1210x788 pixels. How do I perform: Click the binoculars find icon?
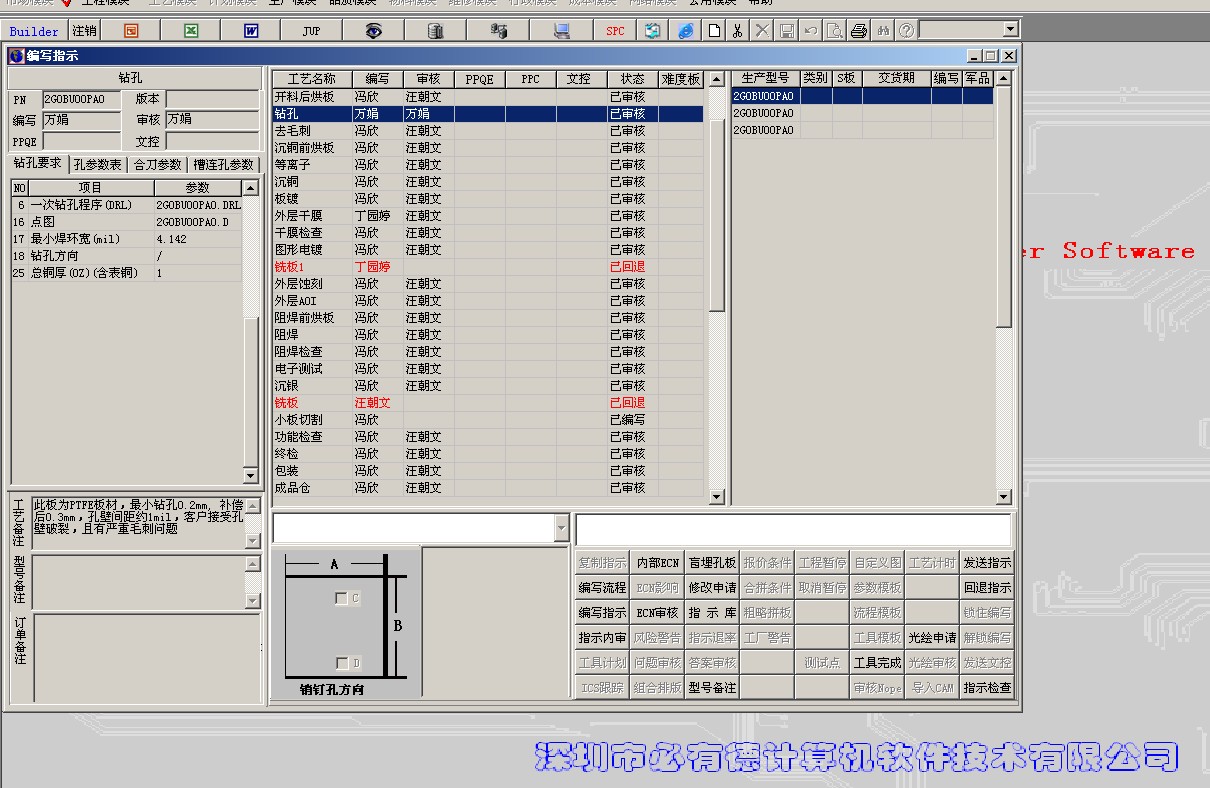[883, 31]
